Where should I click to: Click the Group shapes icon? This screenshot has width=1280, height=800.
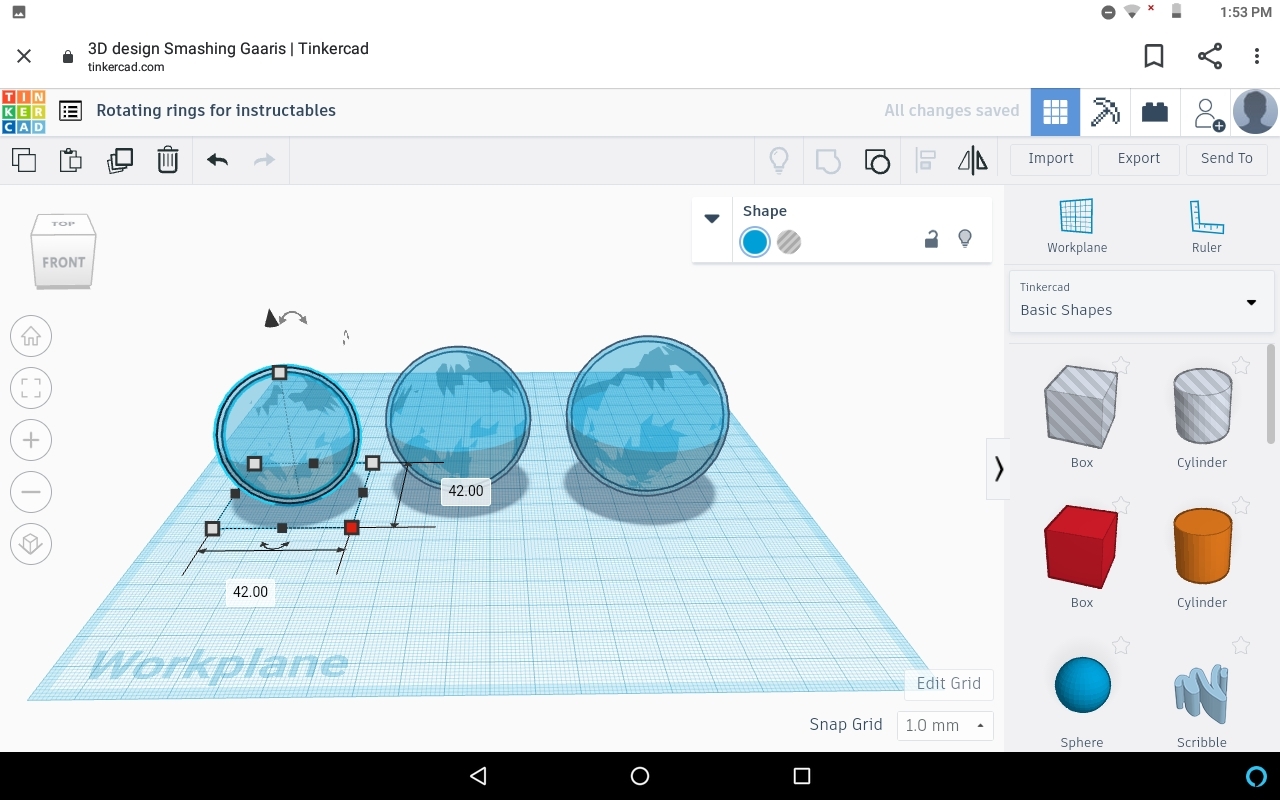click(828, 160)
